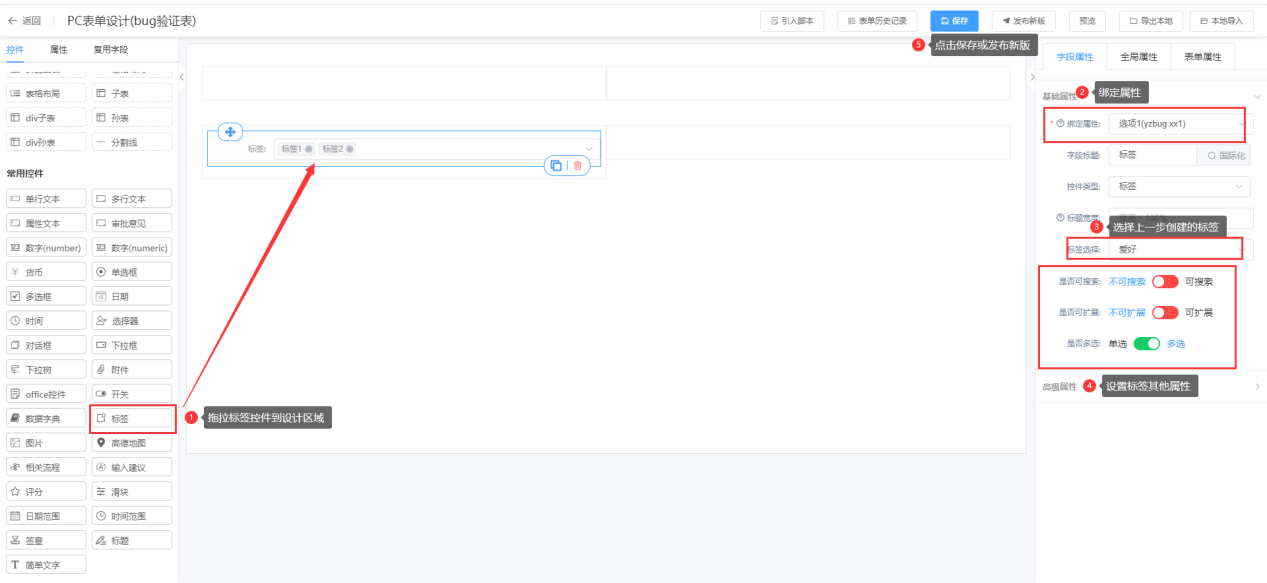The image size is (1267, 583).
Task: Switch to the 控件 tab
Action: coord(15,49)
